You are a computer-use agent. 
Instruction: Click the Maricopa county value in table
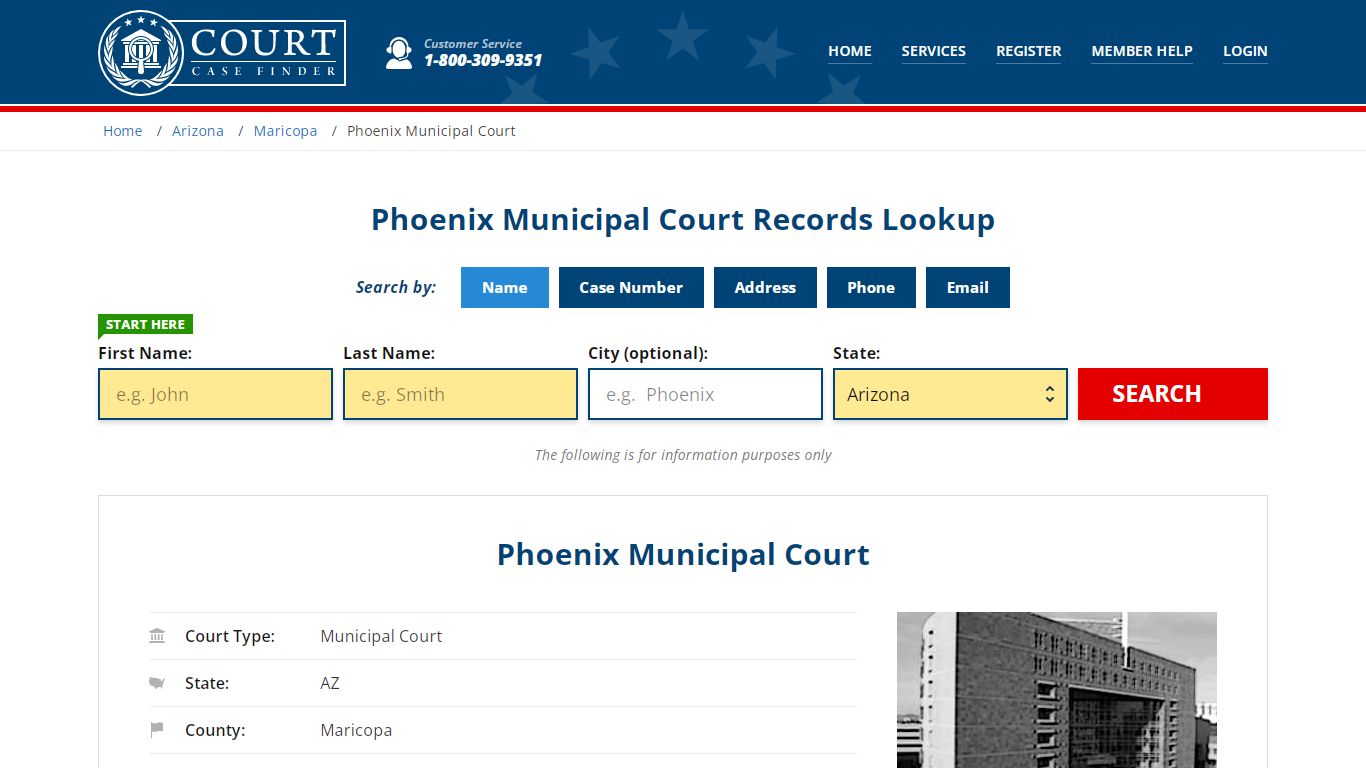[x=356, y=730]
